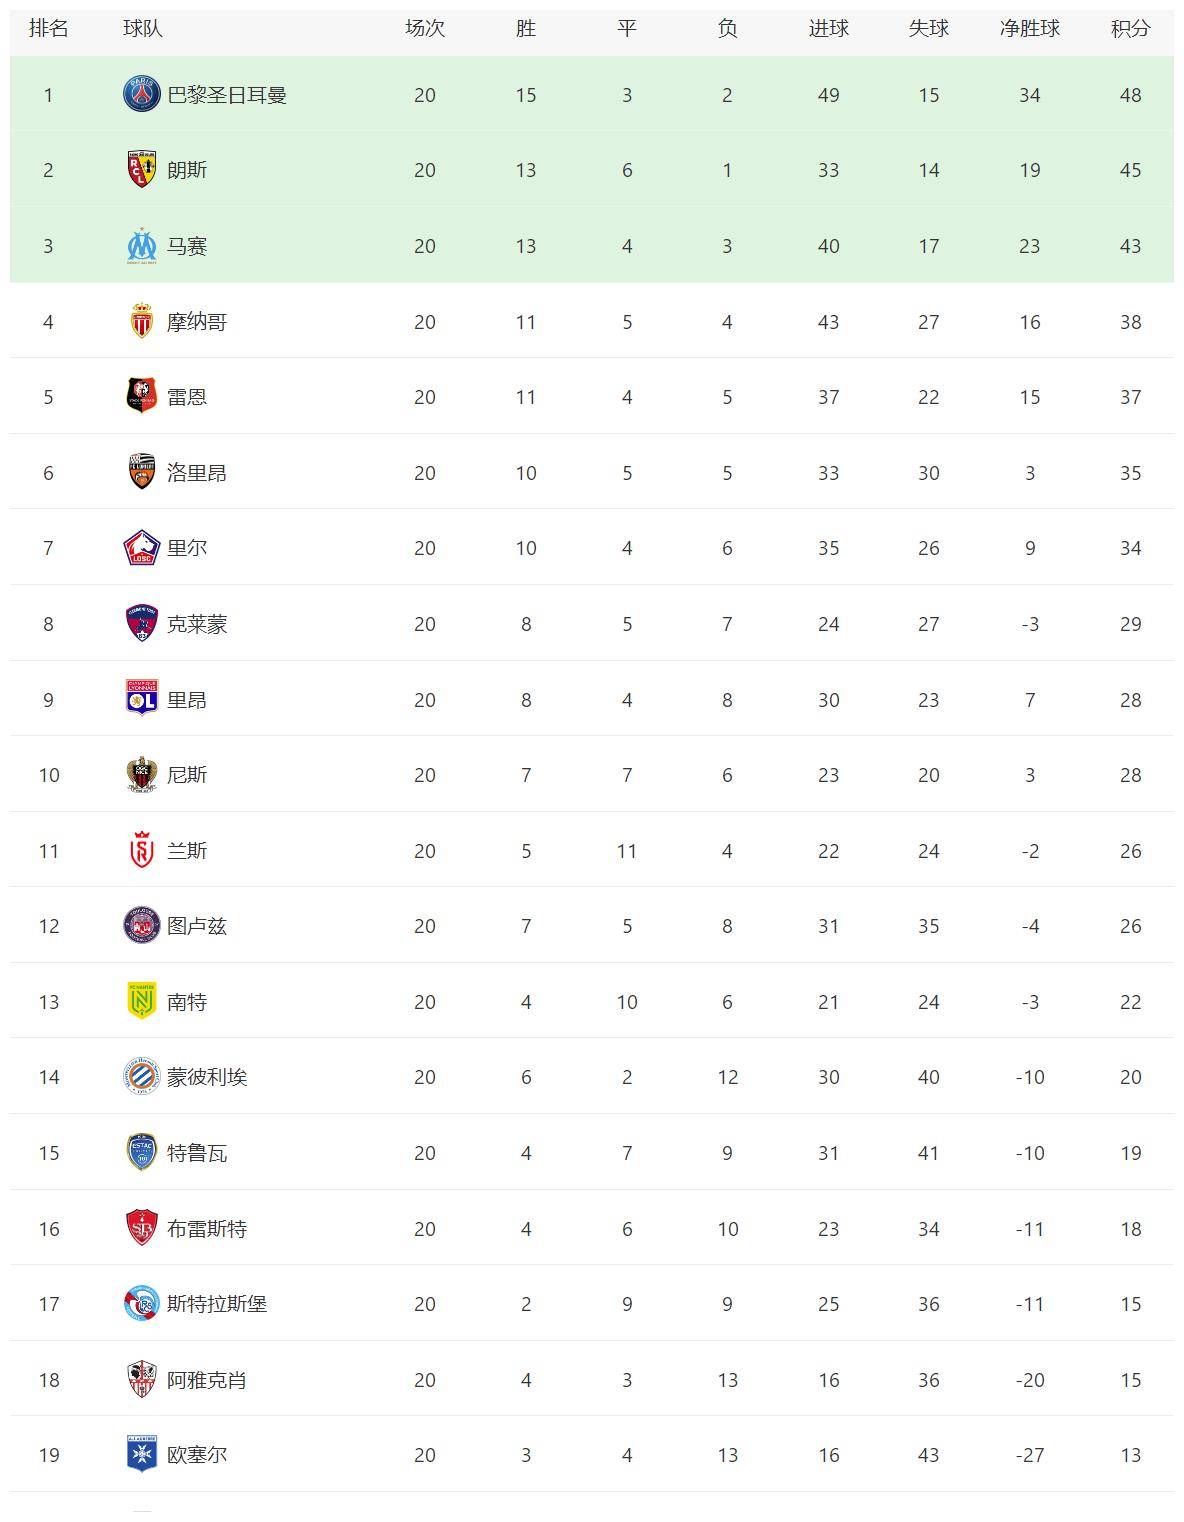Select the Lyon OL logo
Image resolution: width=1184 pixels, height=1522 pixels.
click(142, 699)
